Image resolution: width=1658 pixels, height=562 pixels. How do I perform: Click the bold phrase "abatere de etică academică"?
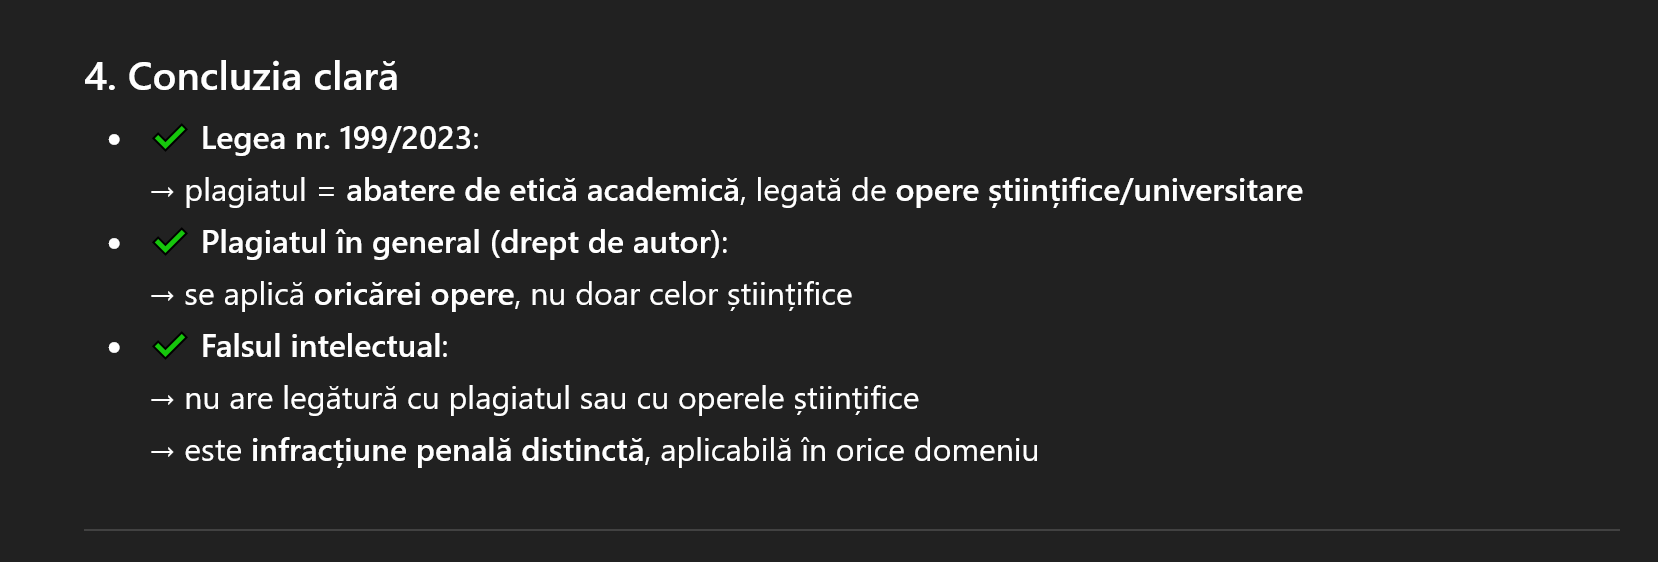pyautogui.click(x=542, y=190)
